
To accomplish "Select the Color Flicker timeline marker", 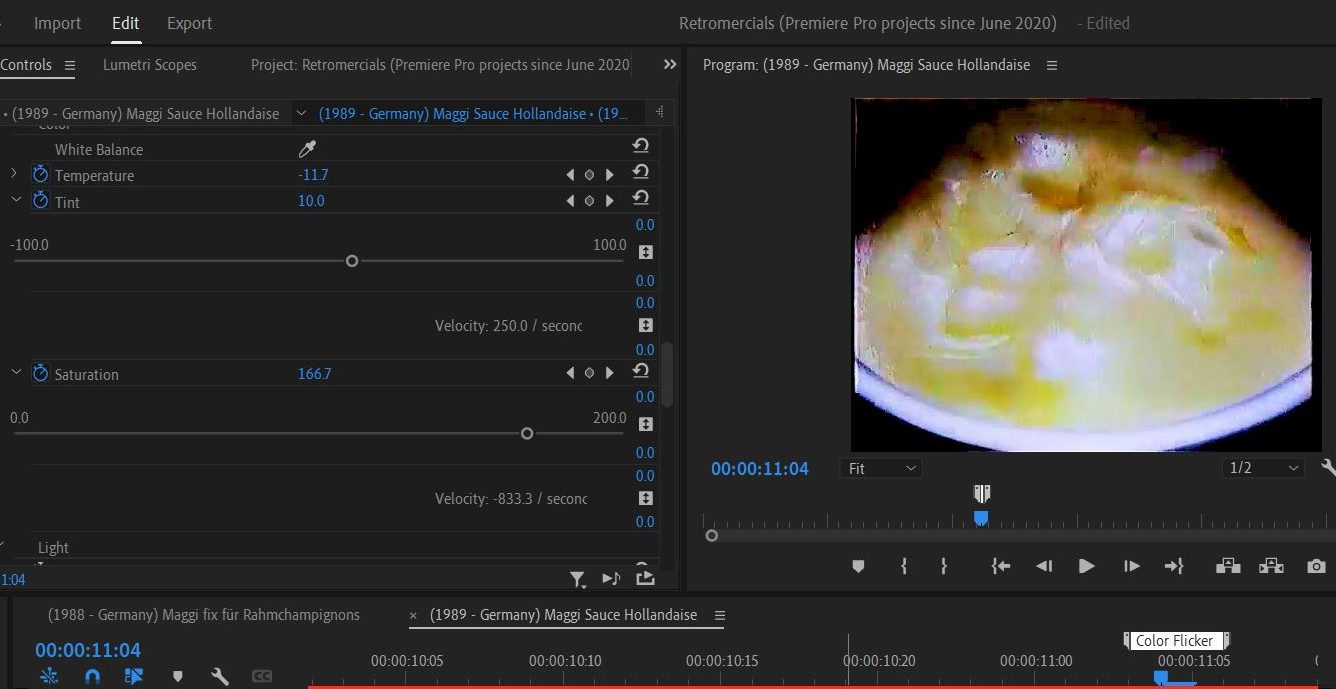I will click(1176, 641).
